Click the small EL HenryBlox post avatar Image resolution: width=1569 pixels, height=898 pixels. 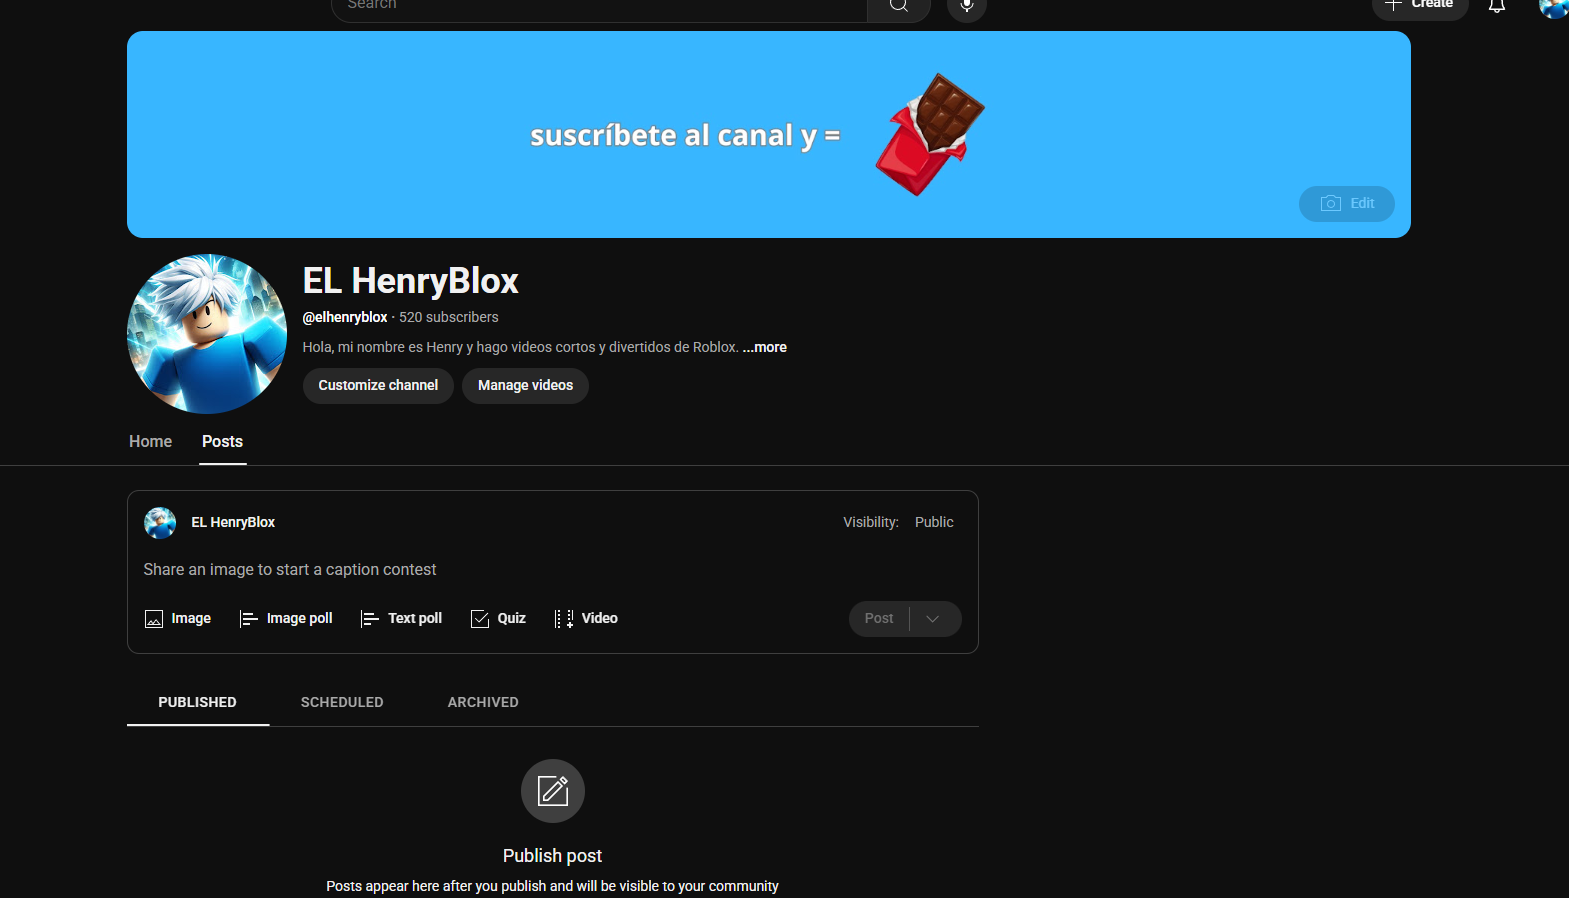160,523
